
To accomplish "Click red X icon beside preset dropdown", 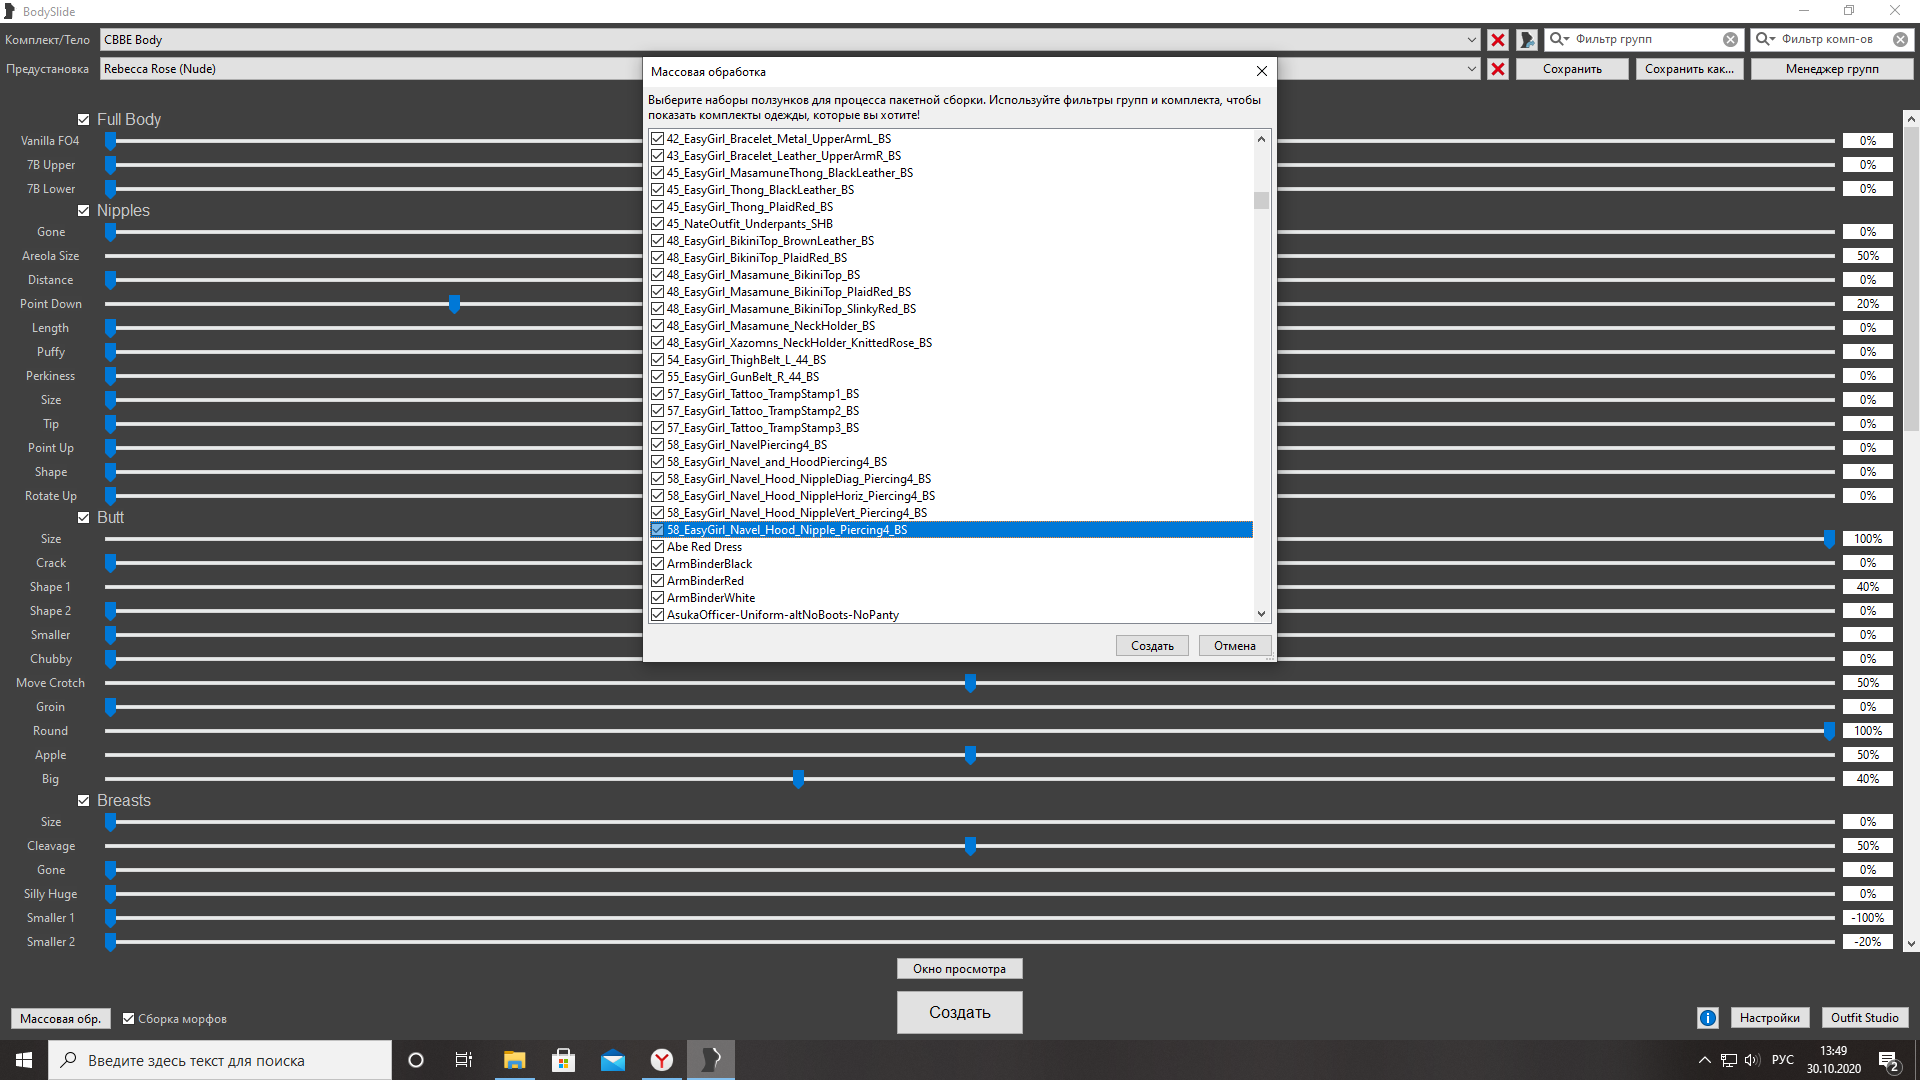I will click(x=1497, y=69).
